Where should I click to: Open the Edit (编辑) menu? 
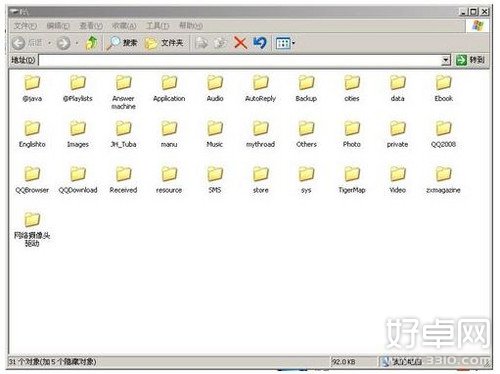[x=58, y=26]
